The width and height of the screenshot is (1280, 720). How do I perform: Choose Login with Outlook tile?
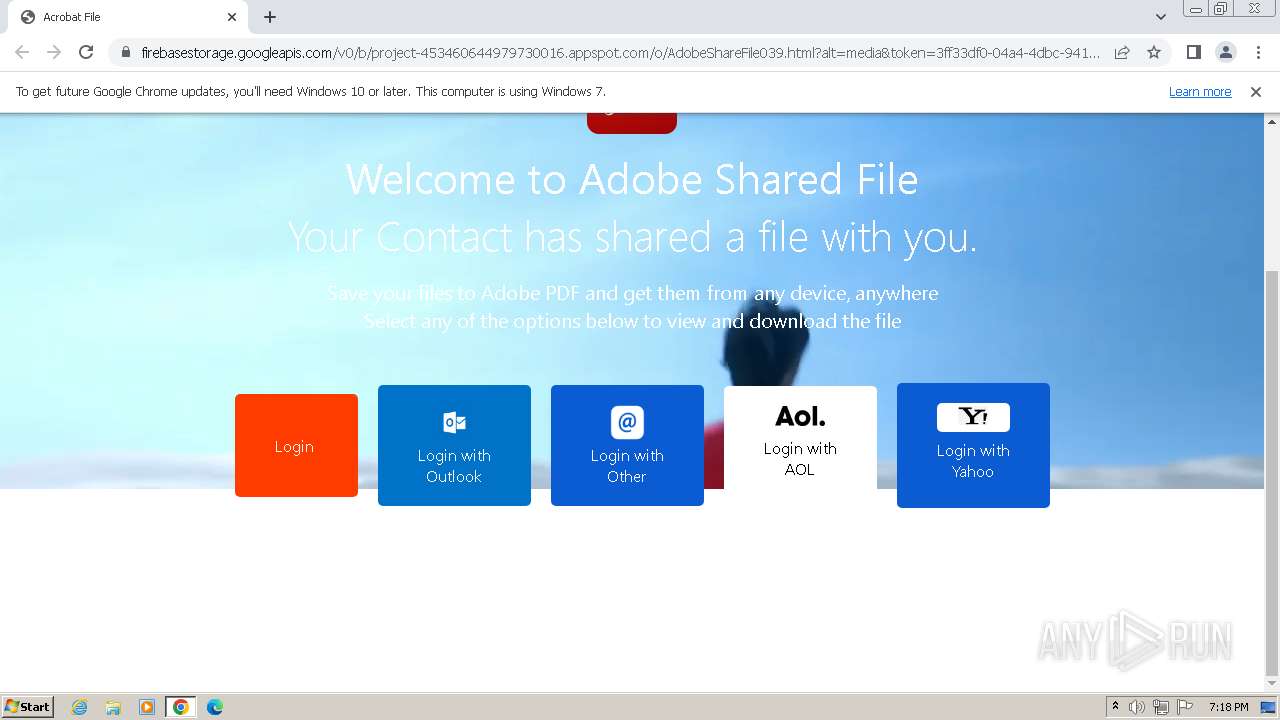[454, 445]
